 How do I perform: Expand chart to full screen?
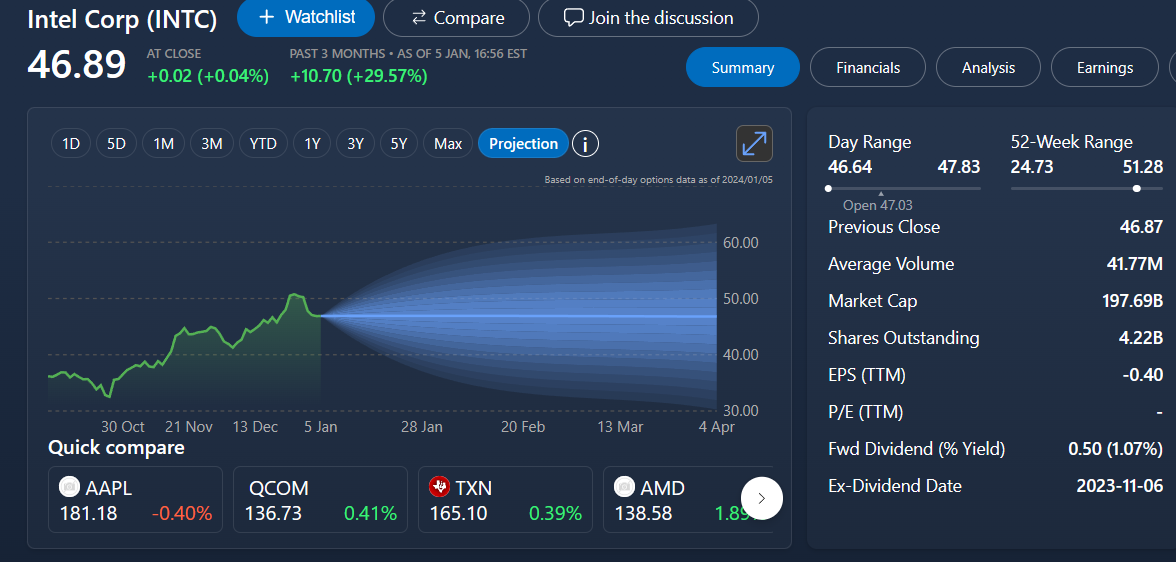coord(754,143)
